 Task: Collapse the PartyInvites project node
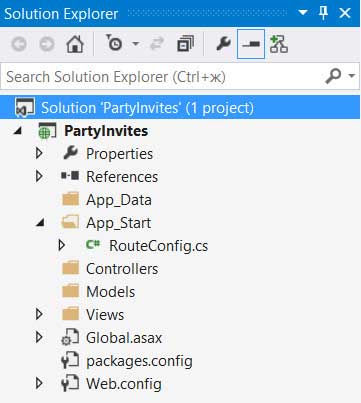tap(18, 131)
